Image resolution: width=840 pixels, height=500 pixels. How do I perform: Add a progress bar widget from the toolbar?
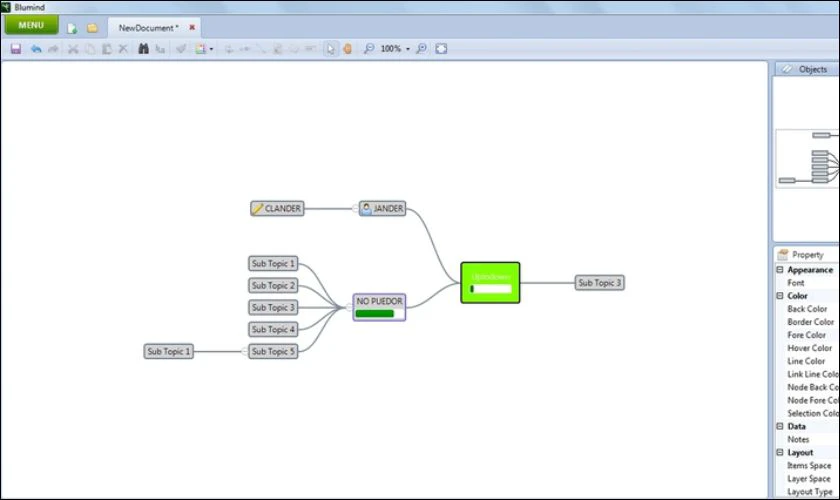[x=294, y=49]
